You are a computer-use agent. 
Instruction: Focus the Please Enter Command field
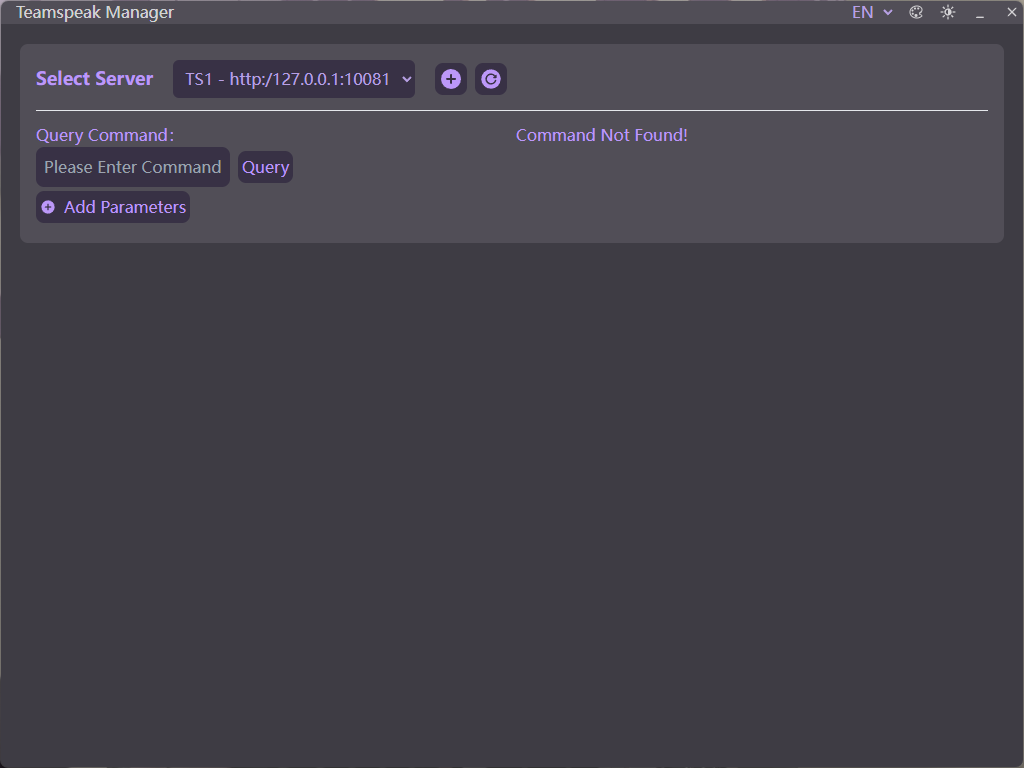coord(133,167)
